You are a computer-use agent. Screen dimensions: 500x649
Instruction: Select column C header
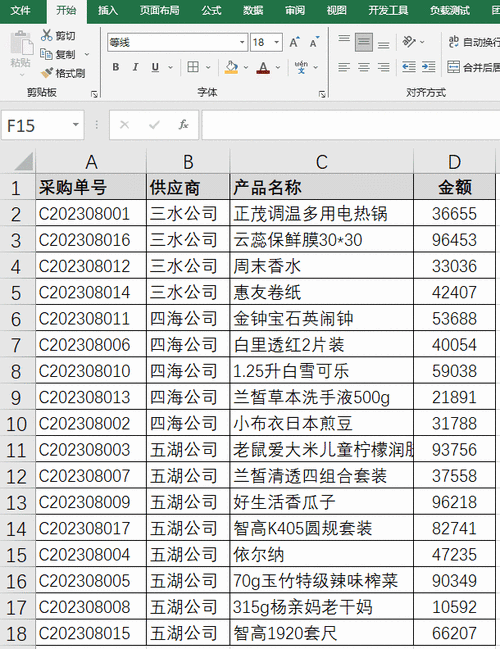coord(322,162)
